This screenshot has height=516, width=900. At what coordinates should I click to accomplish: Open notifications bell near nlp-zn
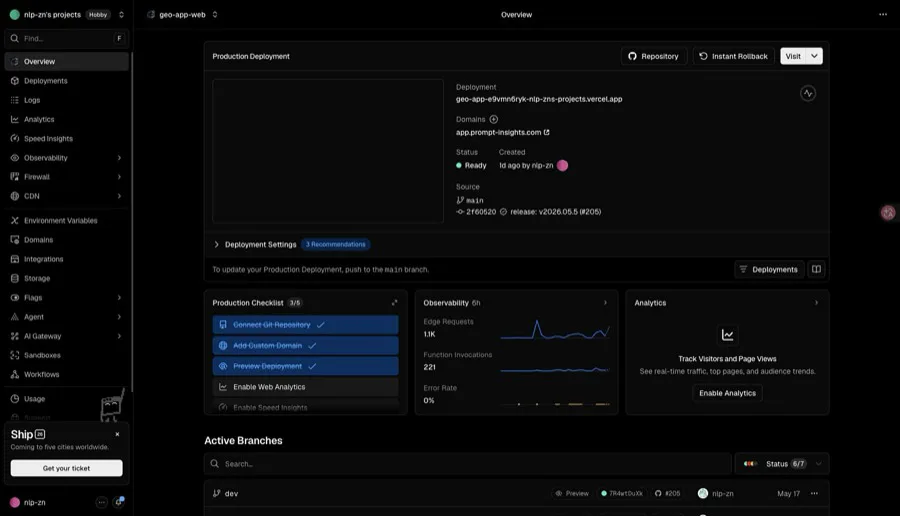[x=119, y=502]
